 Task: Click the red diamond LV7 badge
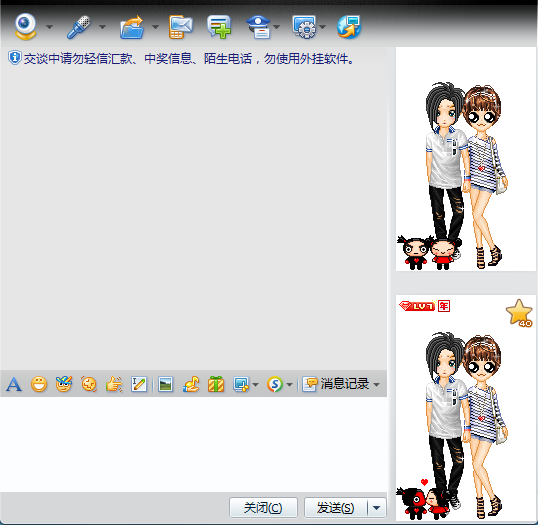417,306
